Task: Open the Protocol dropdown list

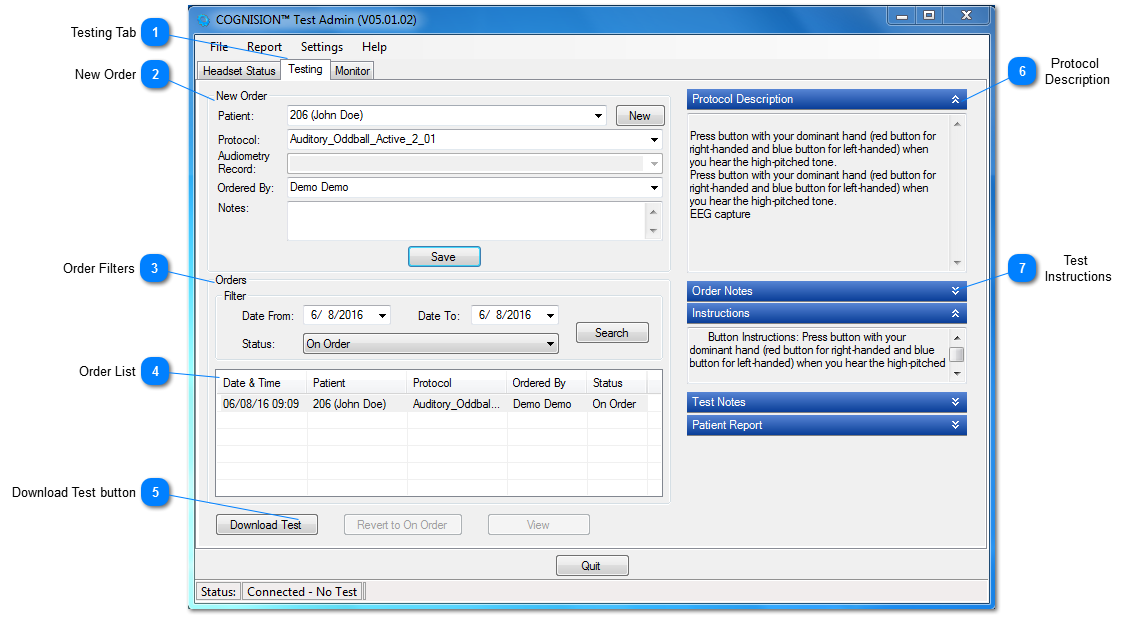Action: pos(654,140)
